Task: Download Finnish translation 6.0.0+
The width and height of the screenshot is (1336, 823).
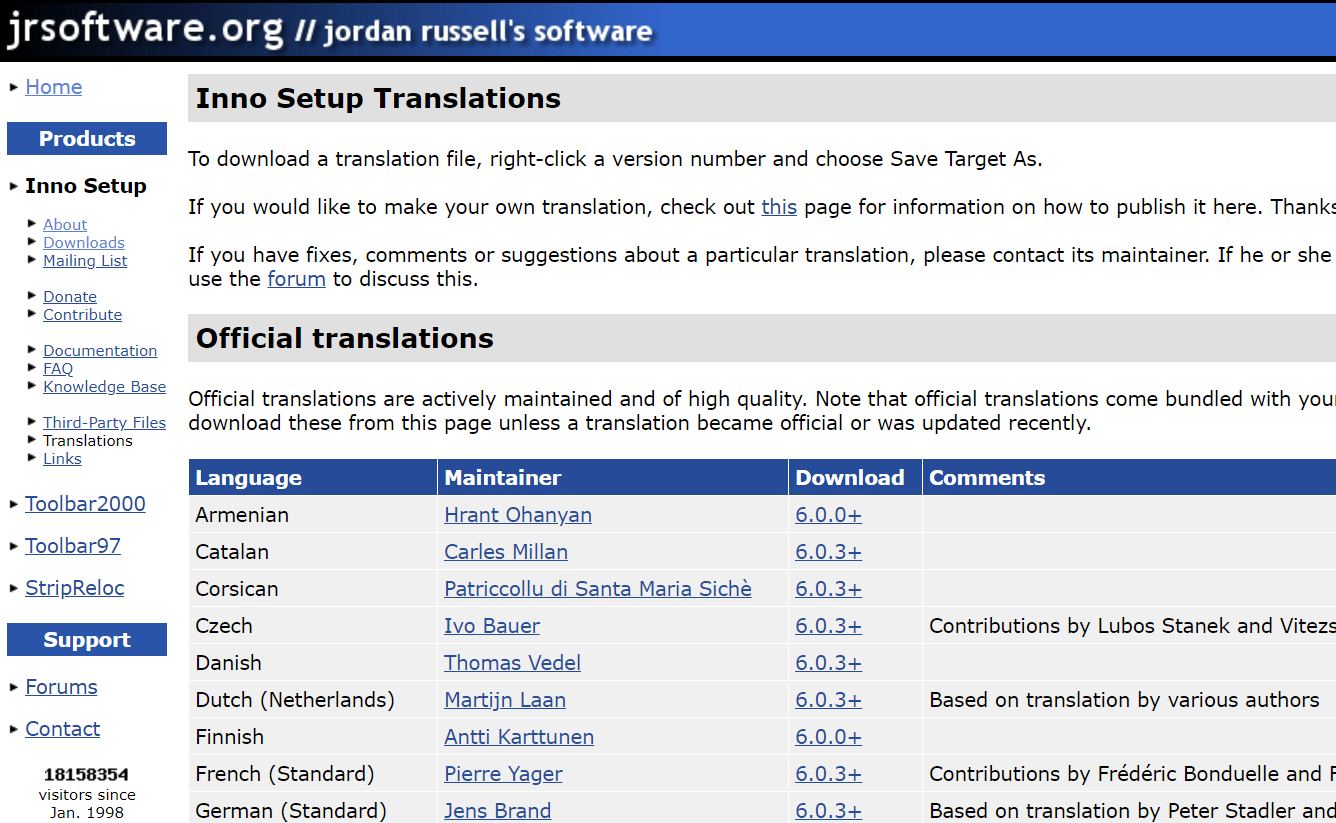Action: pos(828,737)
